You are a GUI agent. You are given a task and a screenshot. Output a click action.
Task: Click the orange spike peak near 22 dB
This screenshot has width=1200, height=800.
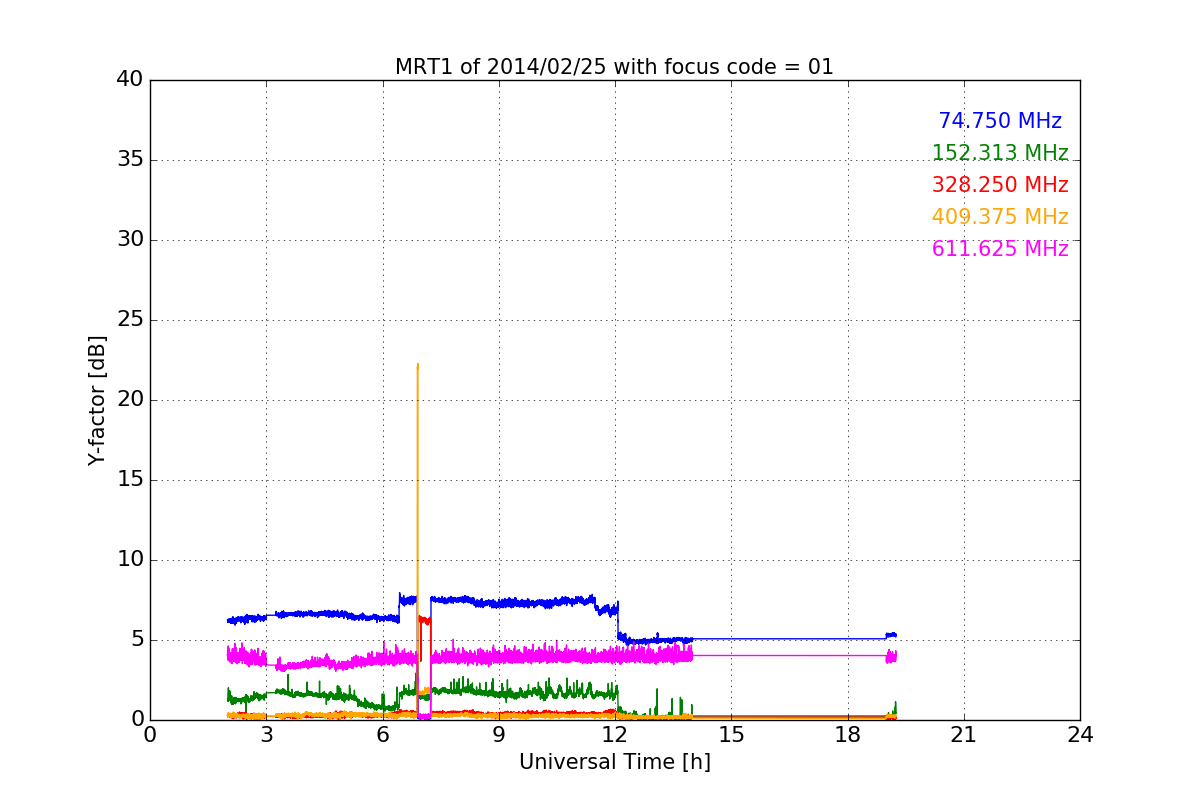[x=417, y=365]
